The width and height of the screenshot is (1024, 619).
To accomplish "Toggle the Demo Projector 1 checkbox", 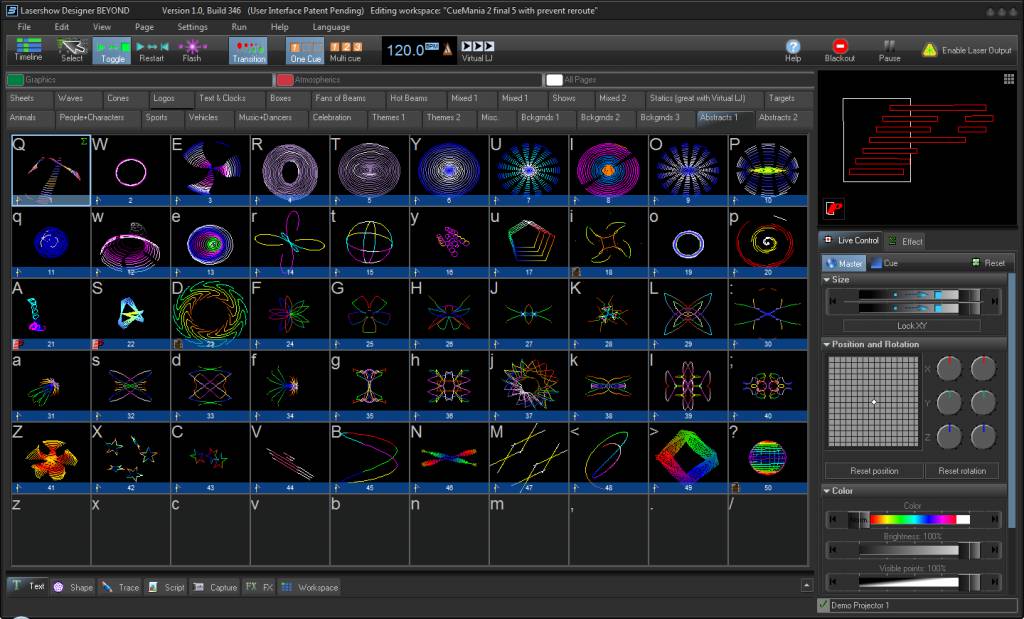I will pyautogui.click(x=823, y=605).
